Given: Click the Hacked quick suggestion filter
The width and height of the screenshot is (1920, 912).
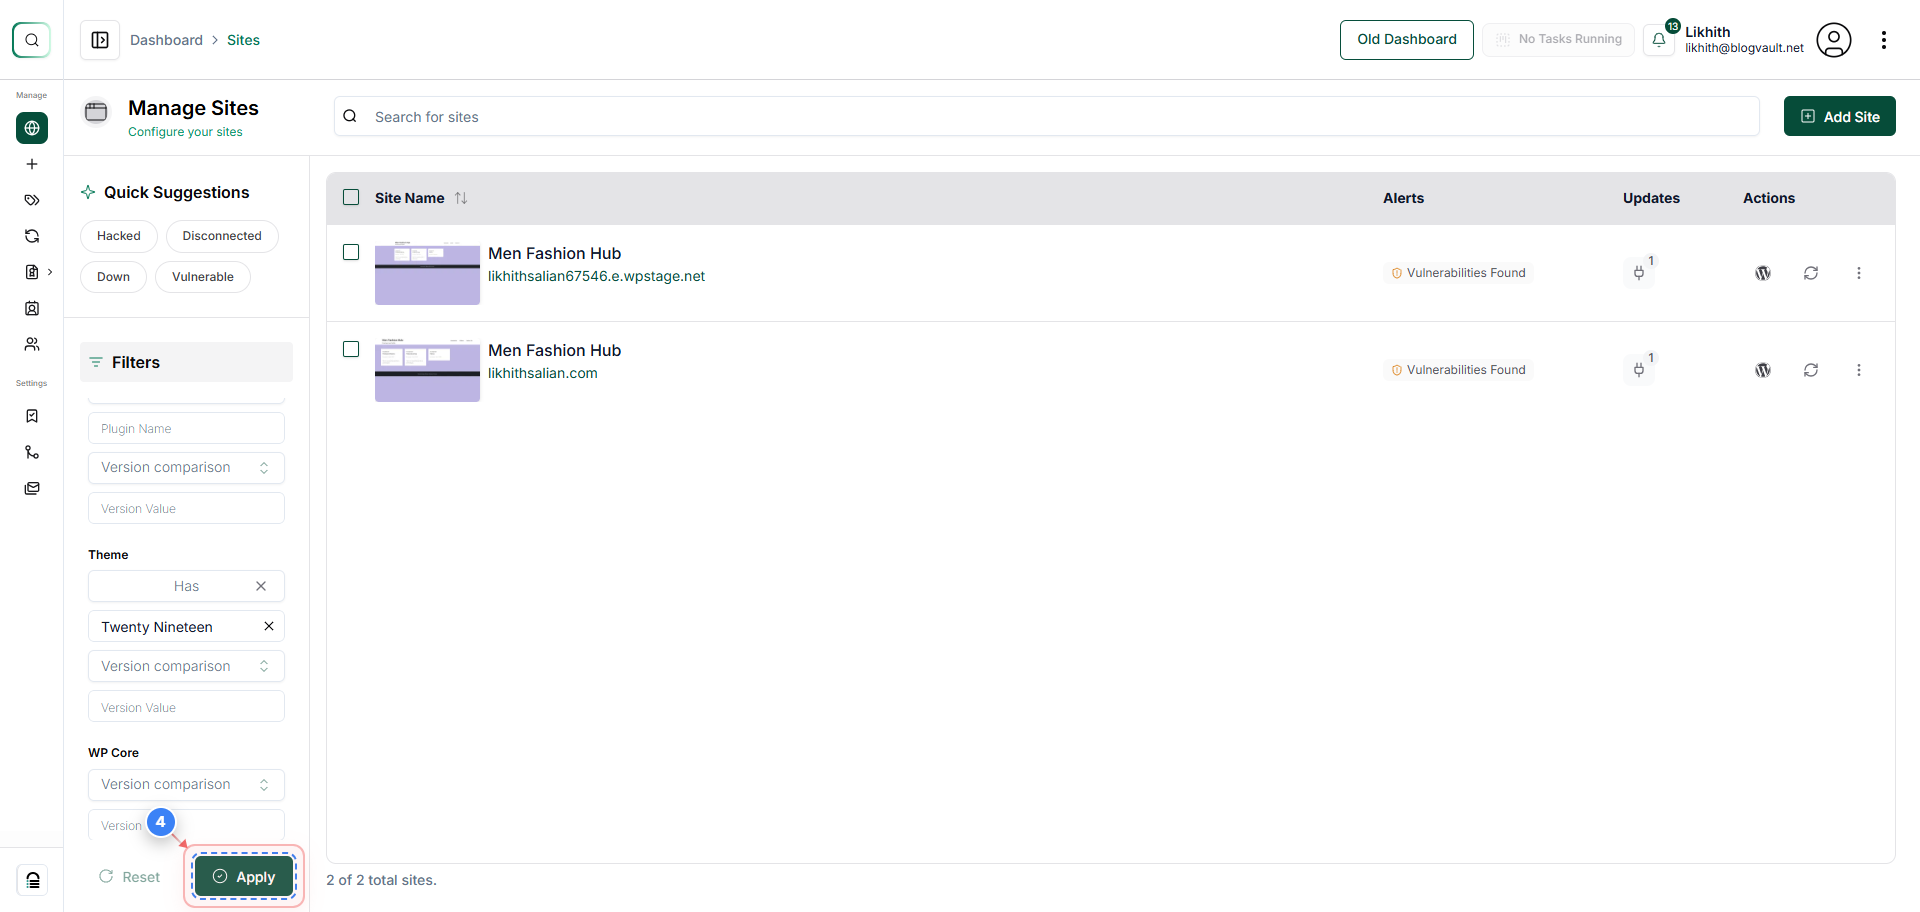Looking at the screenshot, I should [118, 236].
